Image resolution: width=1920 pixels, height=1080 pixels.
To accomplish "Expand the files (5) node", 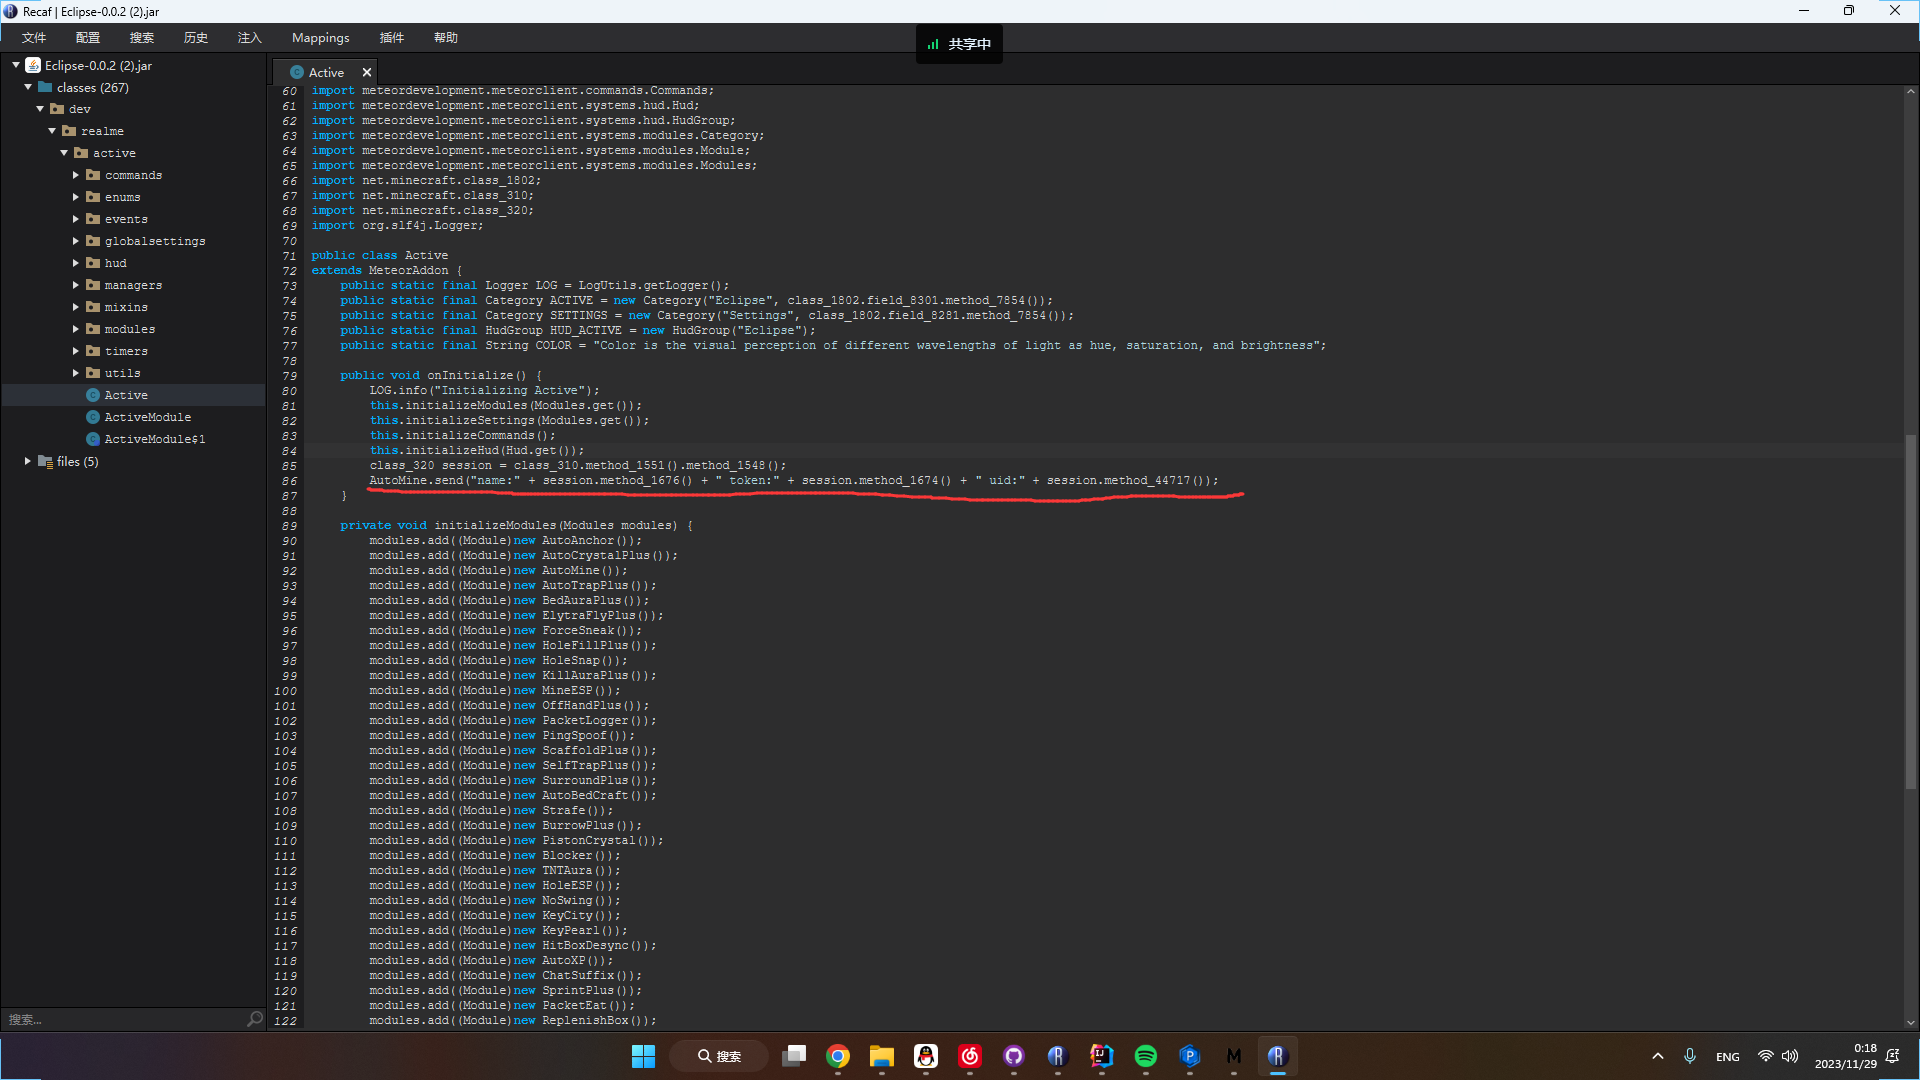I will tap(28, 461).
